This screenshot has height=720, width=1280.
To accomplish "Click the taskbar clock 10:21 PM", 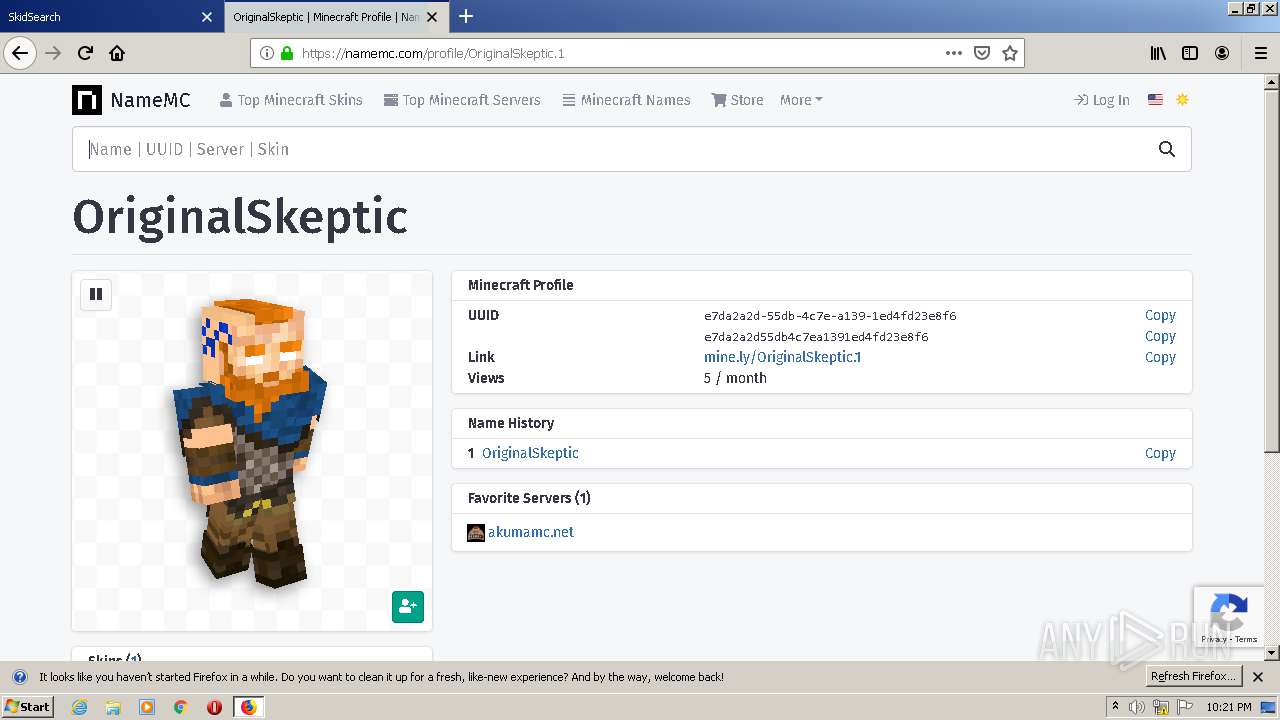I will click(x=1229, y=707).
